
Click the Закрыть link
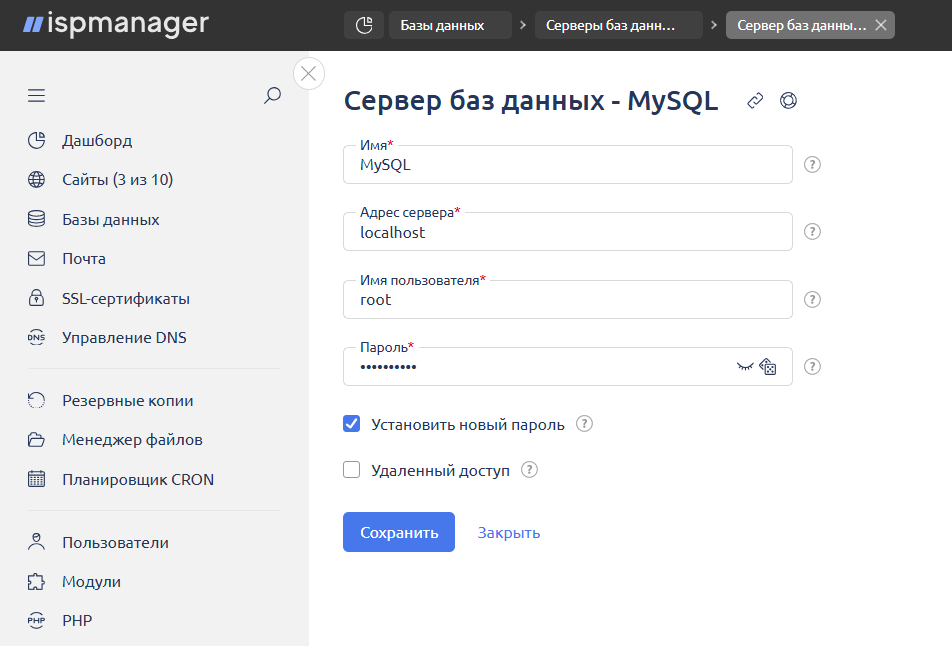click(x=509, y=532)
